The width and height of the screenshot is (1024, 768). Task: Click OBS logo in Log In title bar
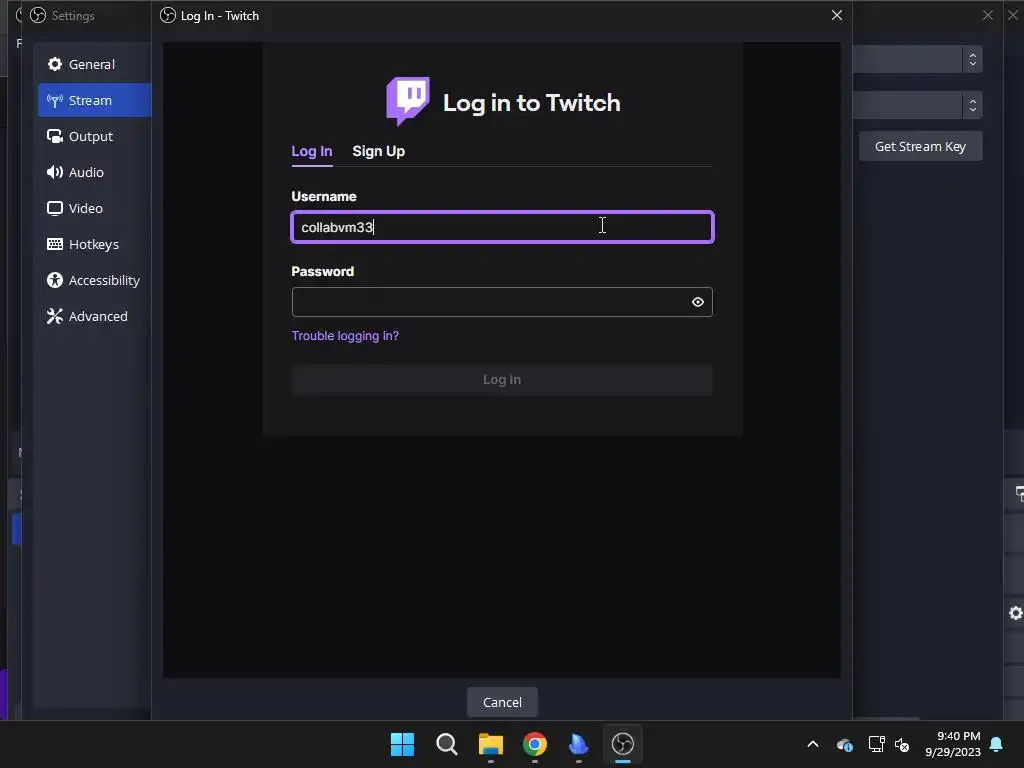168,15
